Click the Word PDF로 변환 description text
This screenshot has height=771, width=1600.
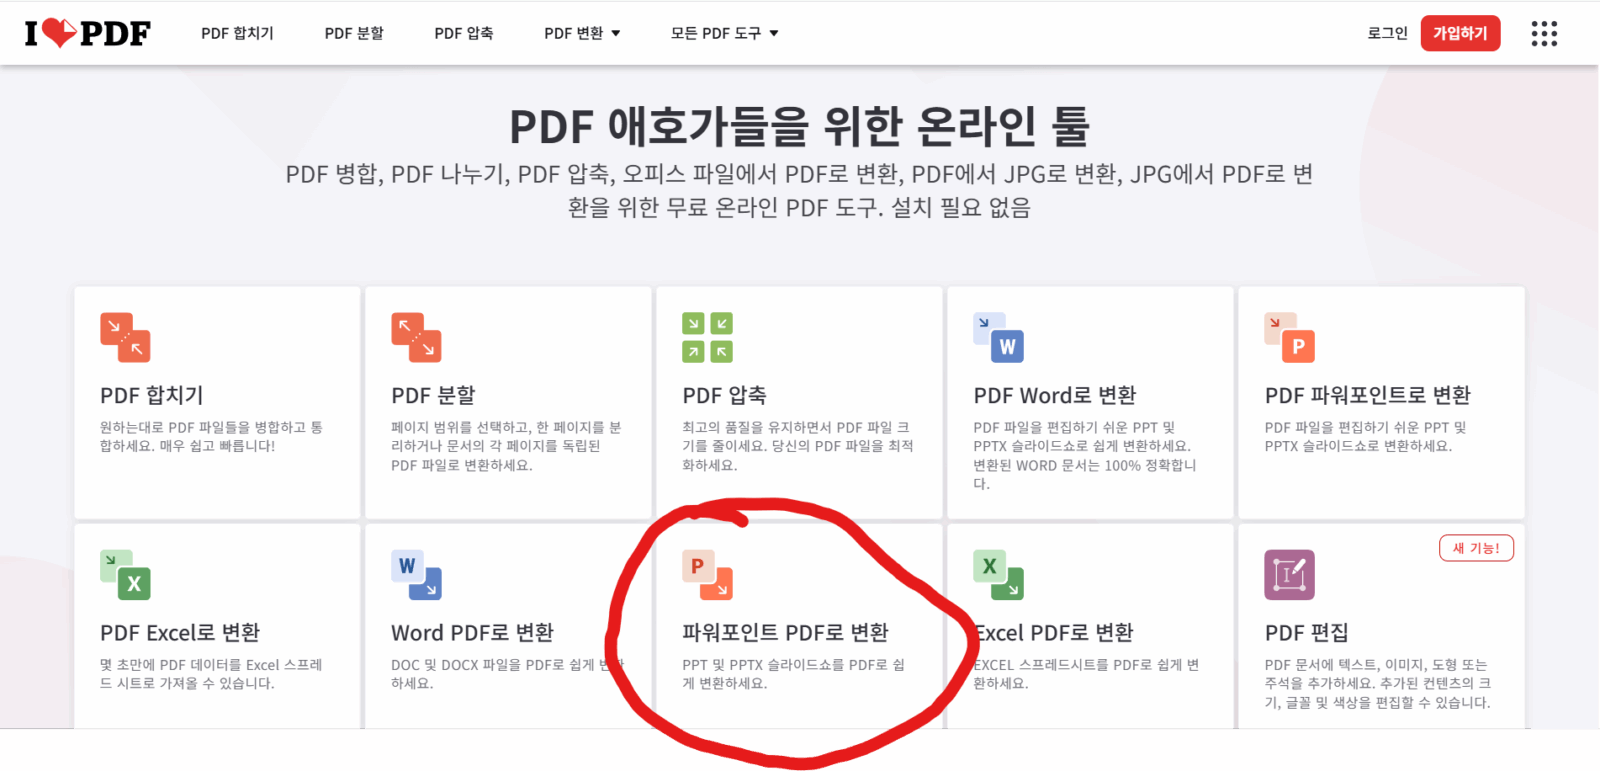coord(507,674)
